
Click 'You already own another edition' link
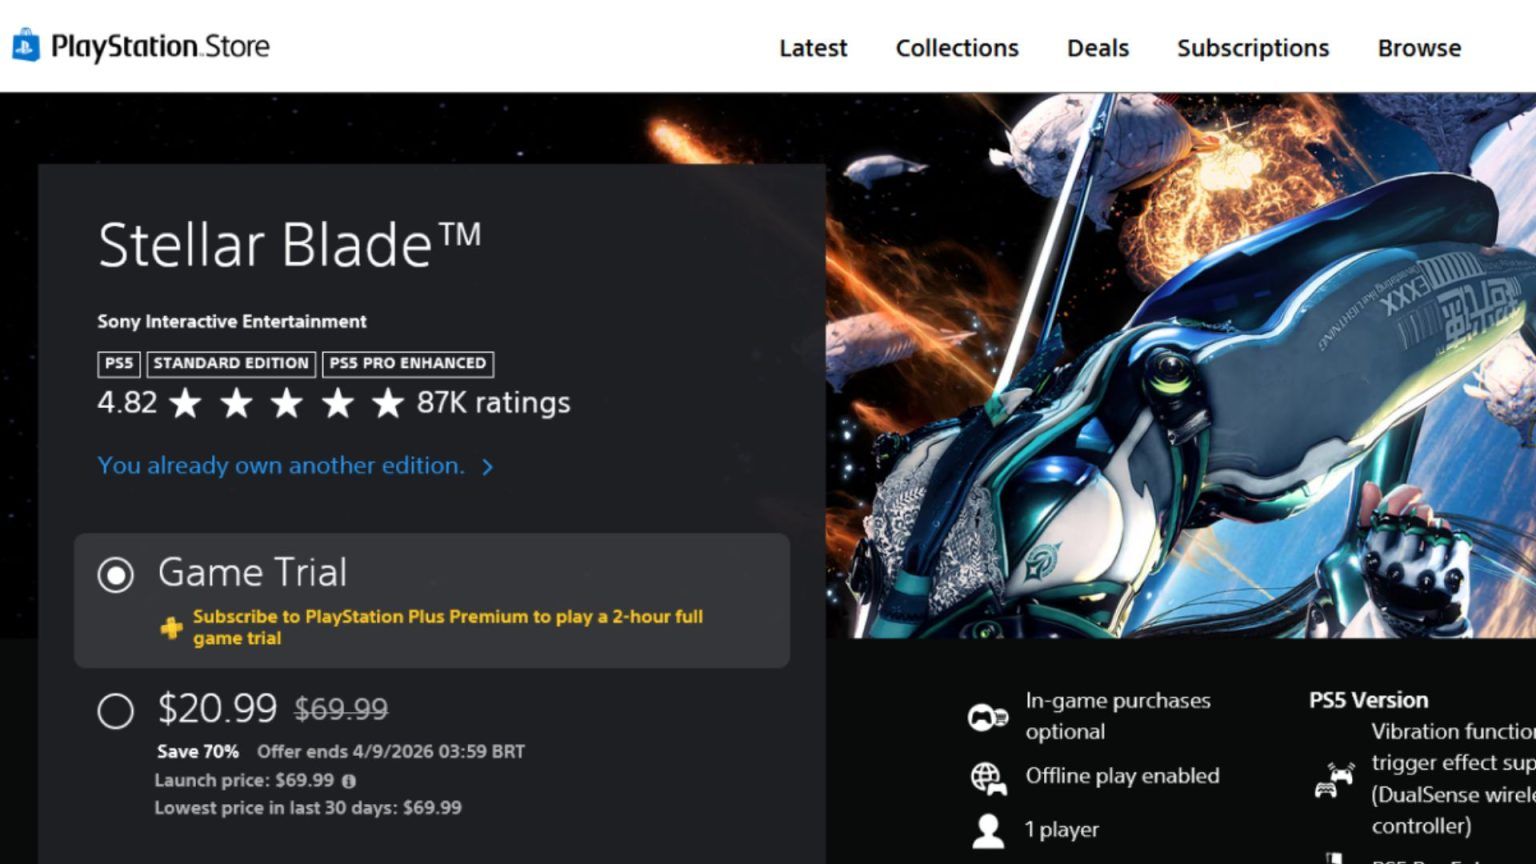(x=281, y=466)
